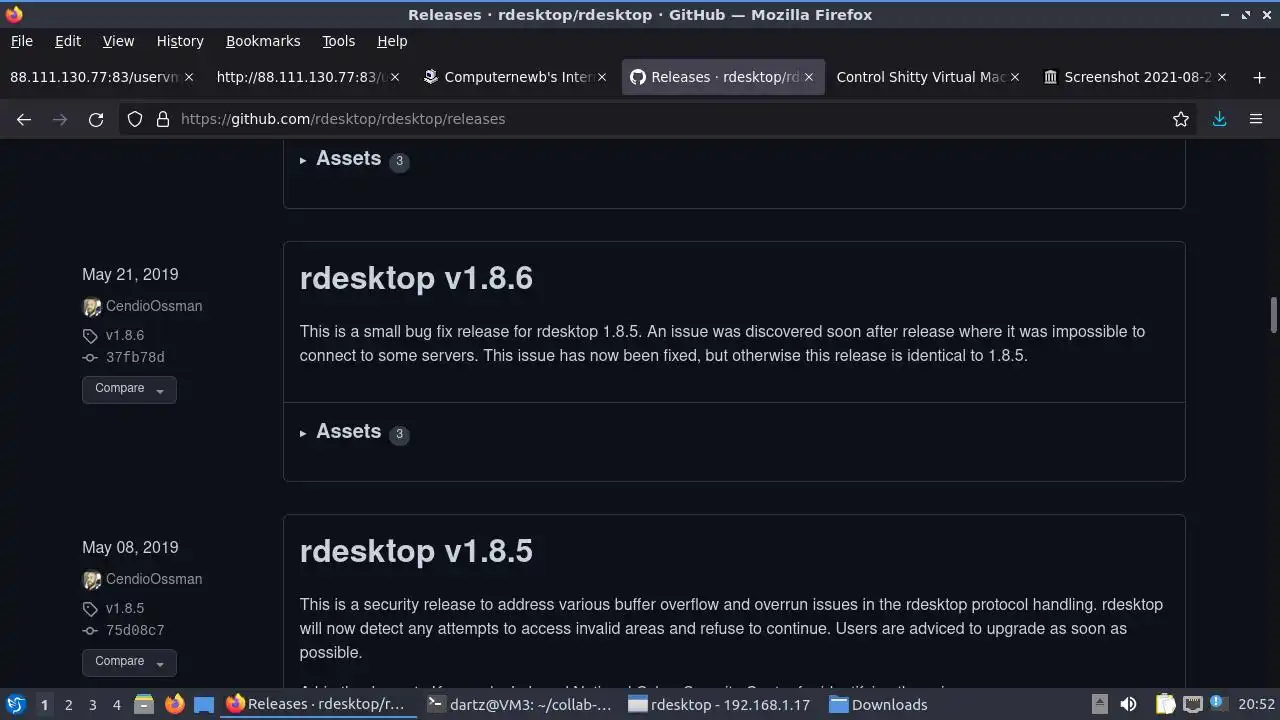Open the View menu
The image size is (1280, 720).
118,41
